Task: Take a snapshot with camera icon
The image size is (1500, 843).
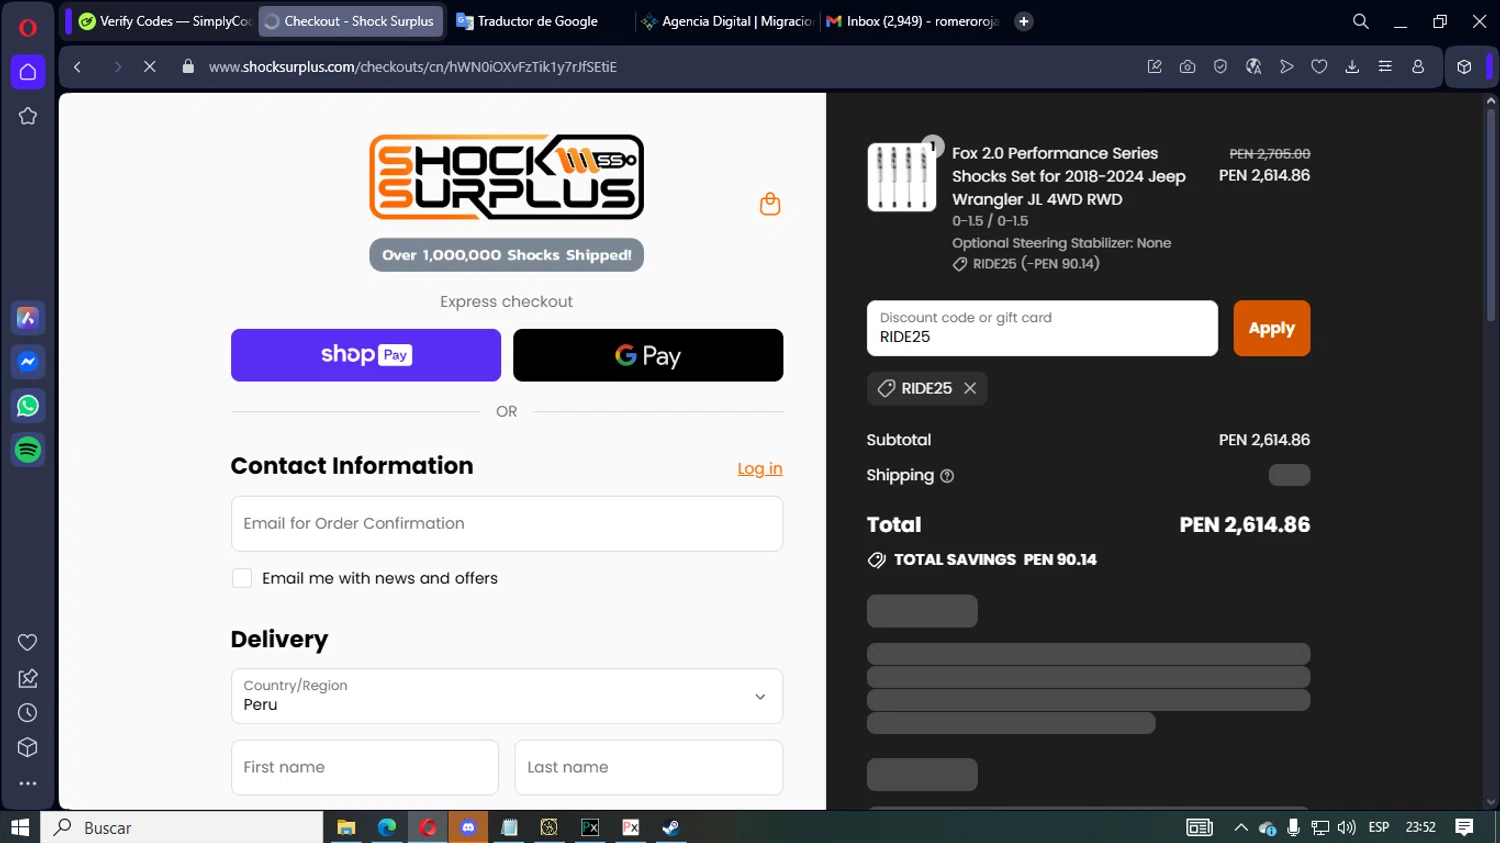Action: click(x=1187, y=67)
